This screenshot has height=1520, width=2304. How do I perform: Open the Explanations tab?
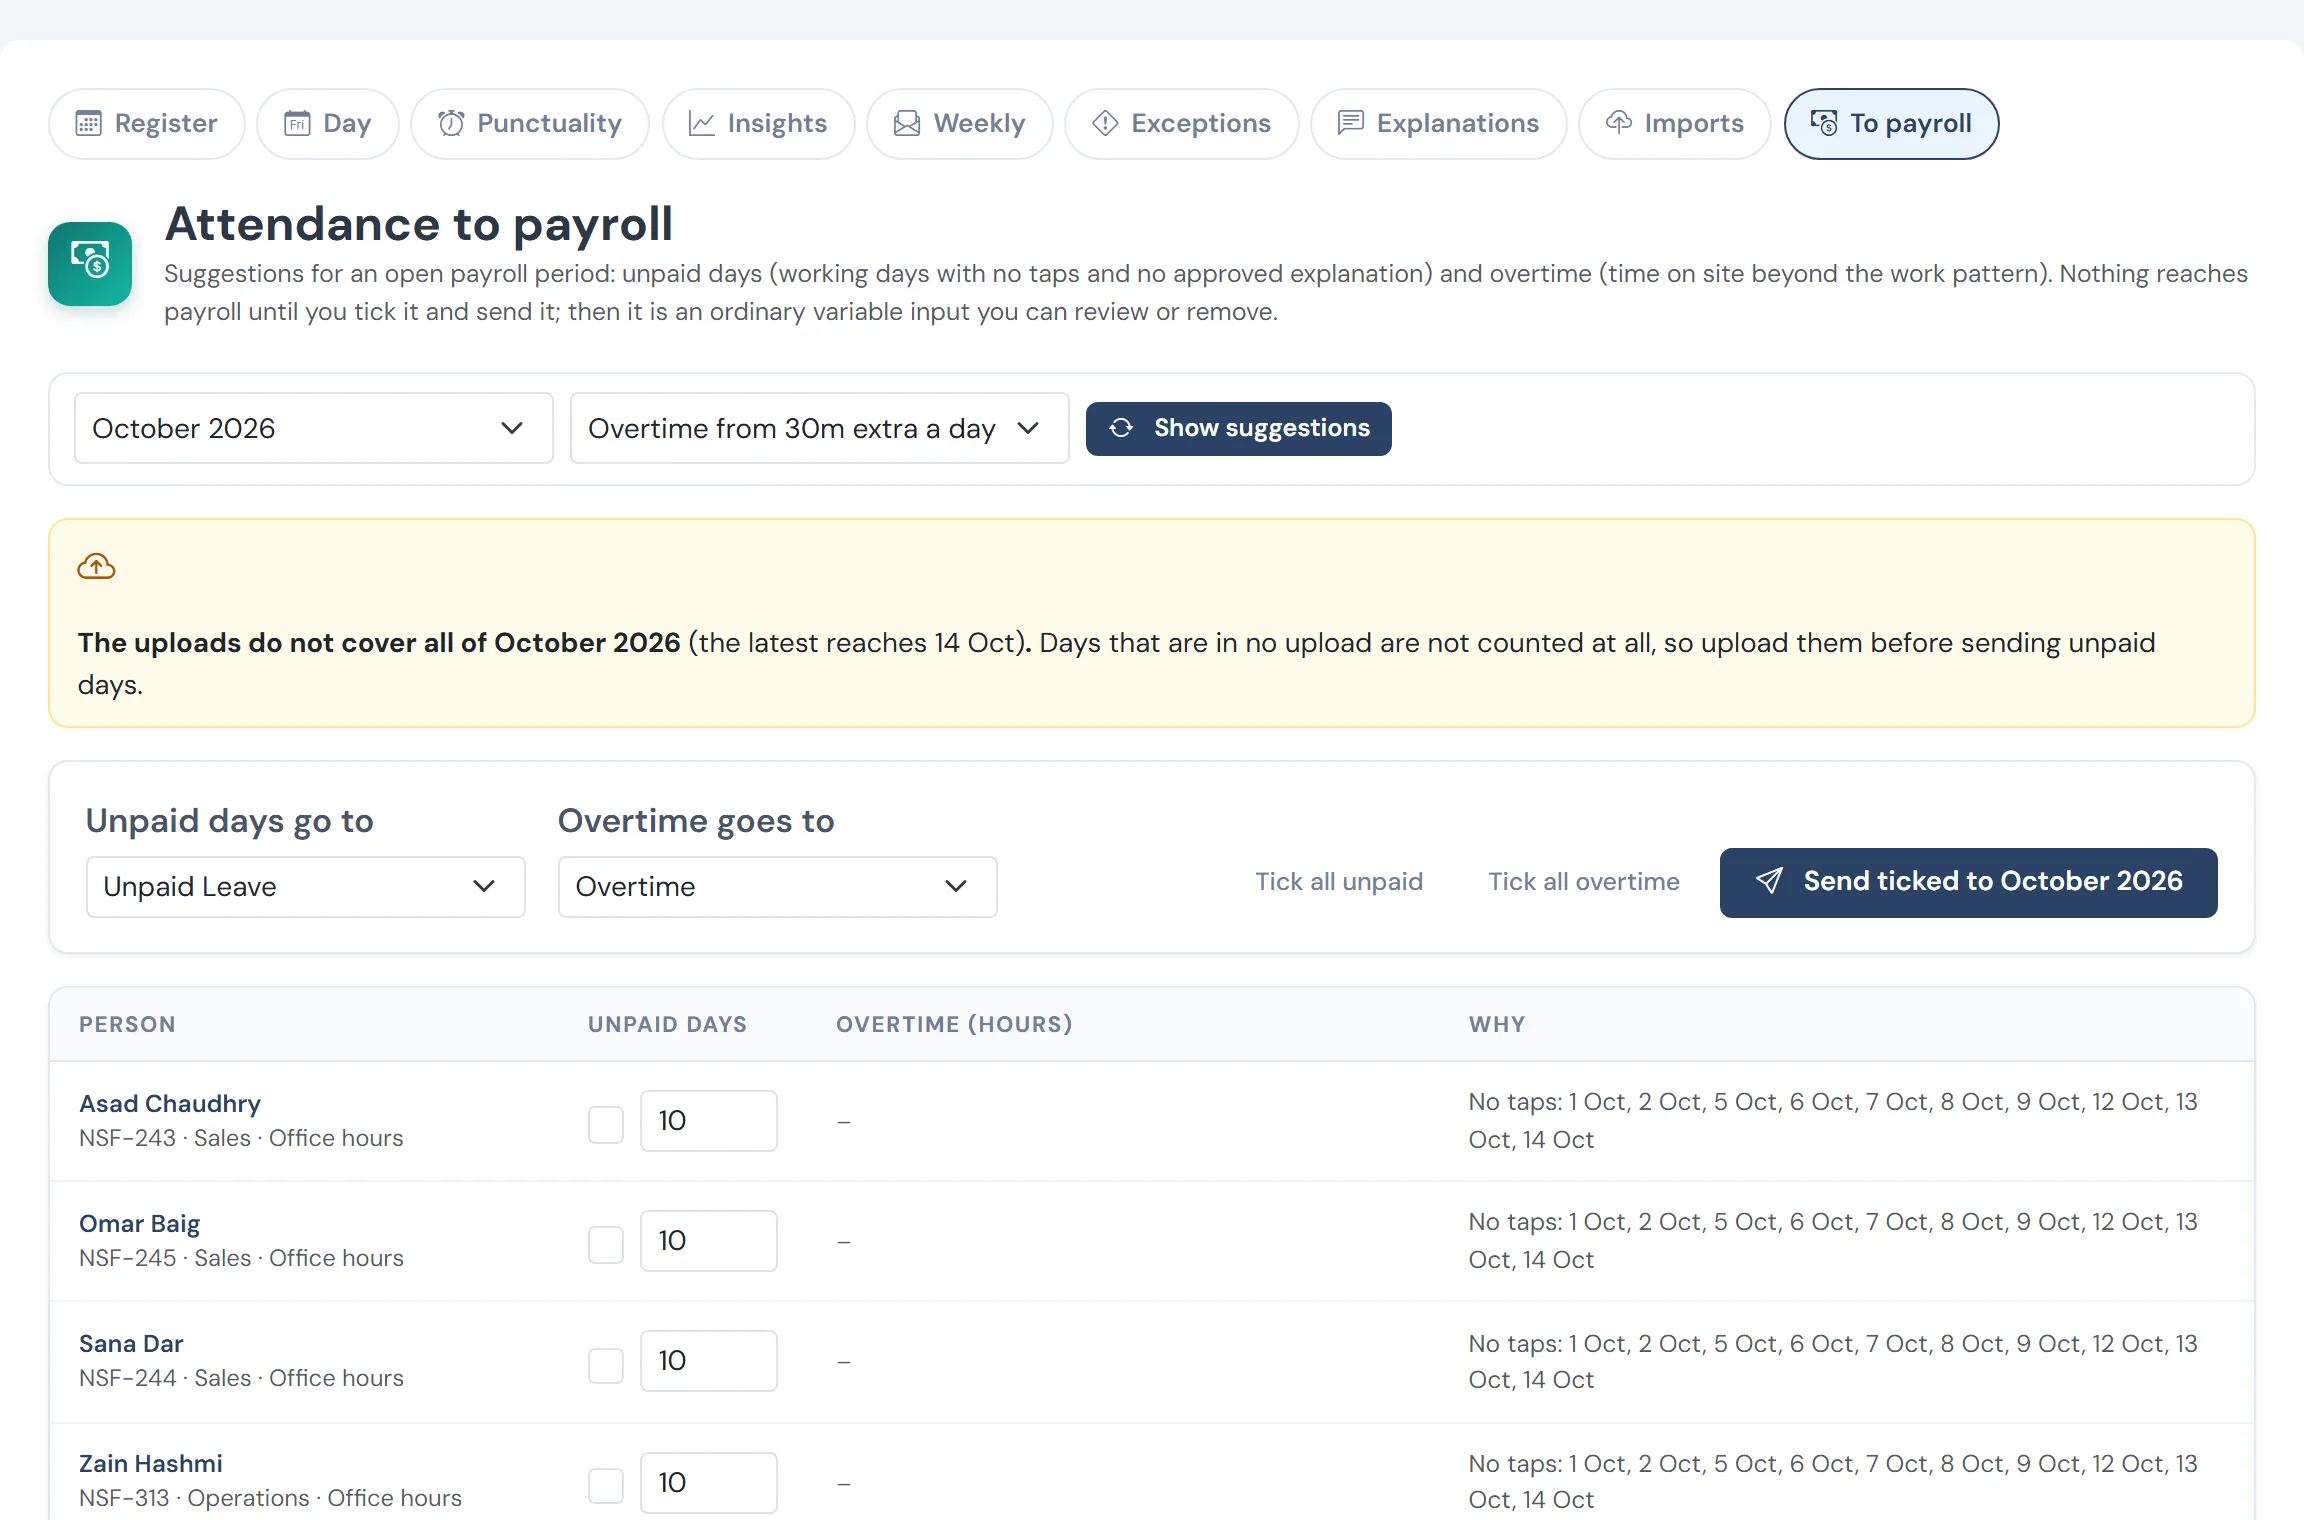[1439, 124]
